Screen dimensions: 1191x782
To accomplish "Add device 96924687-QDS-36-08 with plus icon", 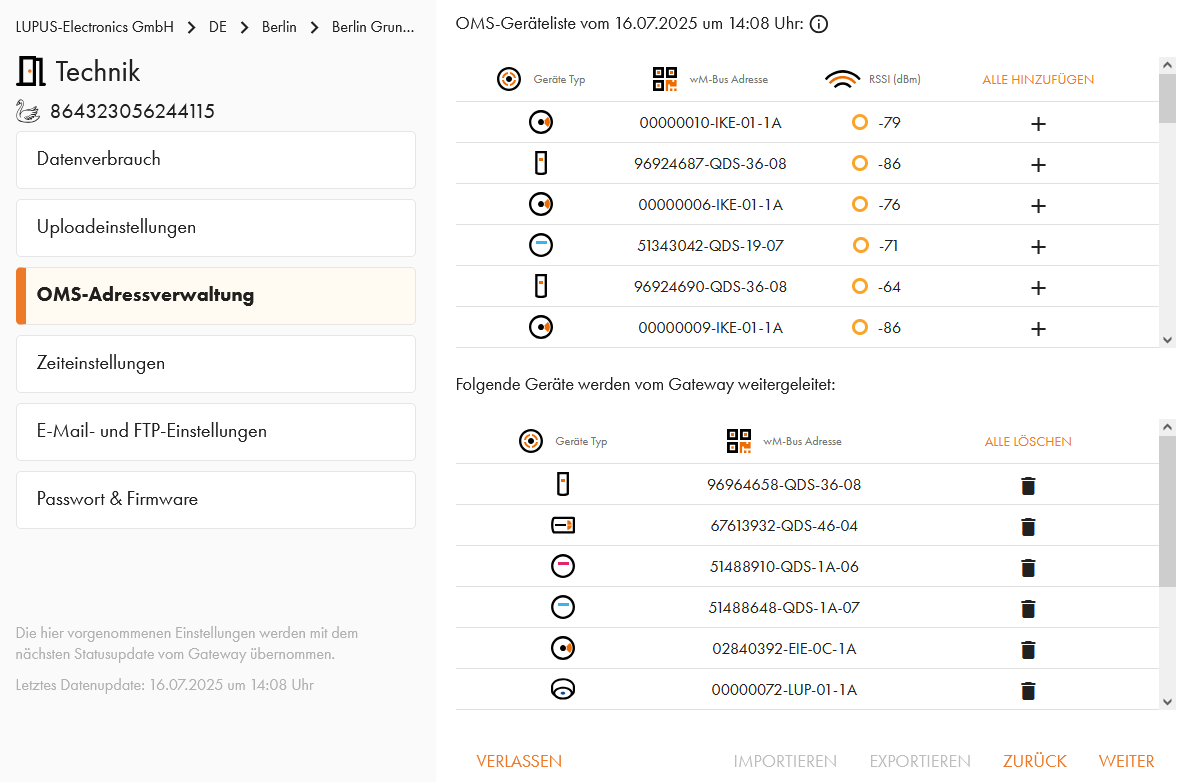I will (1038, 165).
